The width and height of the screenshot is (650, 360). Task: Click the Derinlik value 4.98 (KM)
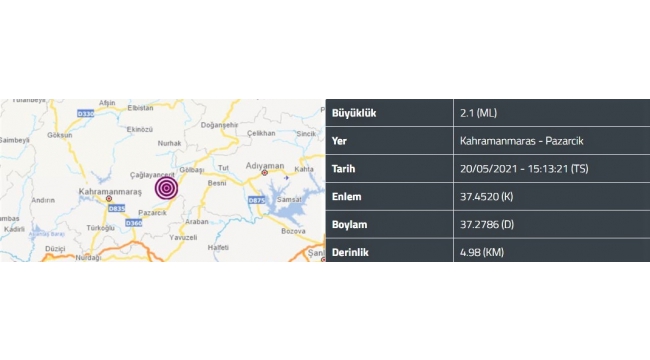[482, 252]
